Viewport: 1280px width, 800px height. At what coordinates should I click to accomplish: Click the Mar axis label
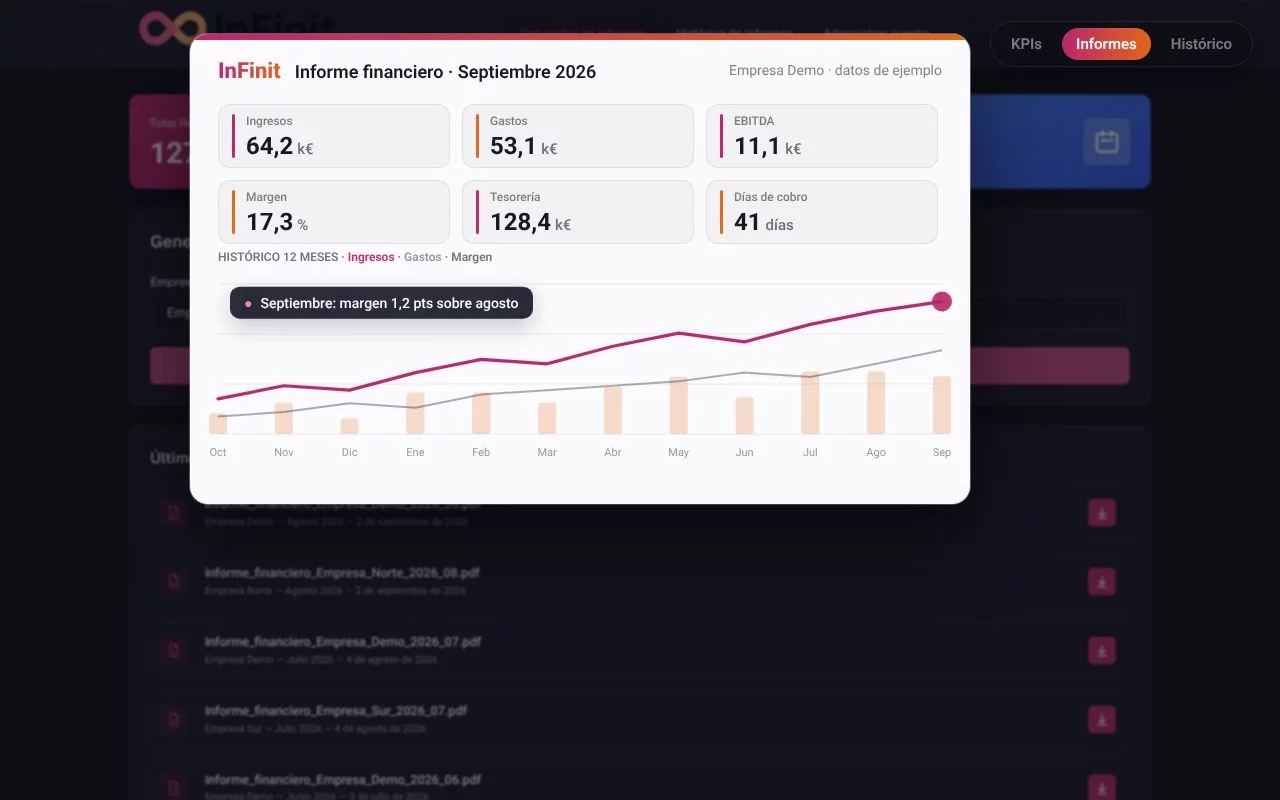coord(547,452)
